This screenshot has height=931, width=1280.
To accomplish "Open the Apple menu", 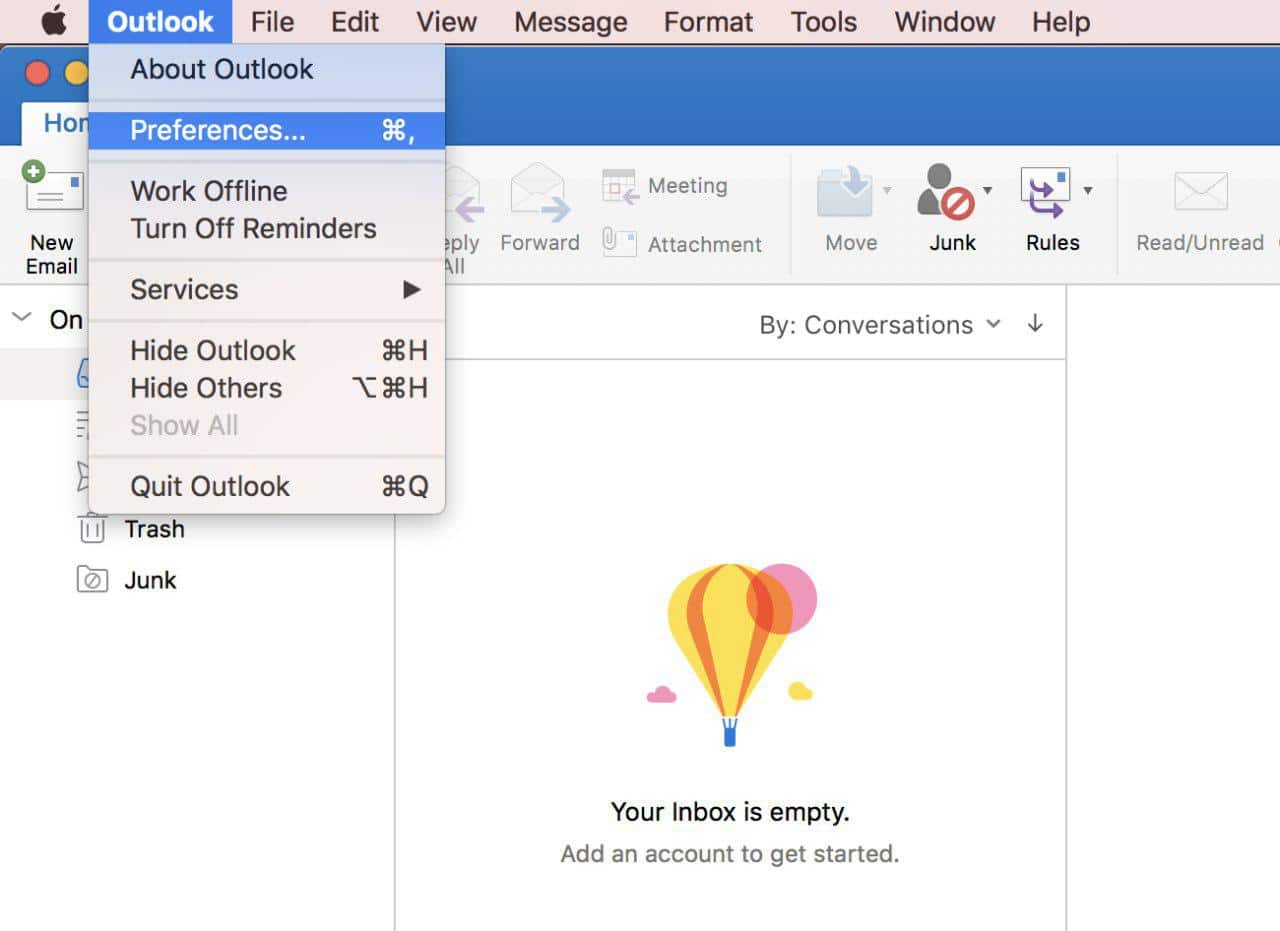I will pos(54,21).
